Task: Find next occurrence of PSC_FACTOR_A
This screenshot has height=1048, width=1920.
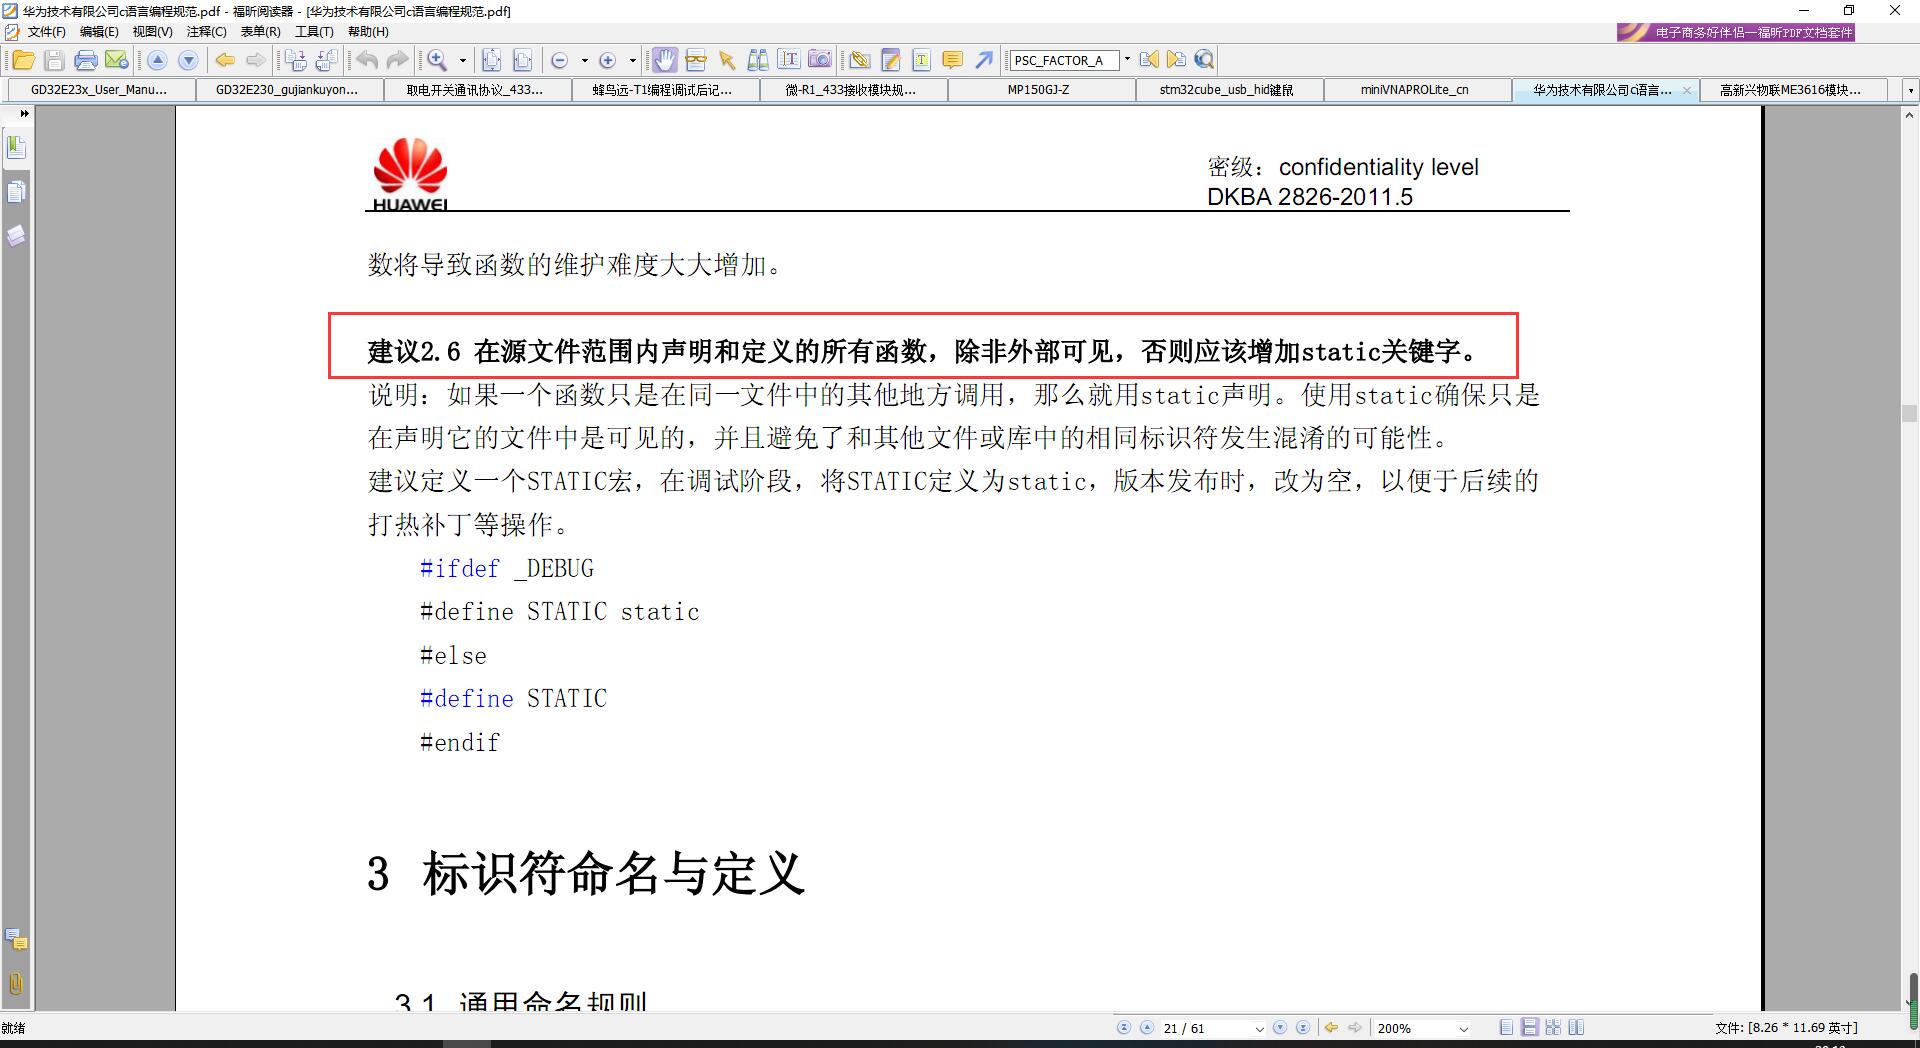Action: (1176, 60)
